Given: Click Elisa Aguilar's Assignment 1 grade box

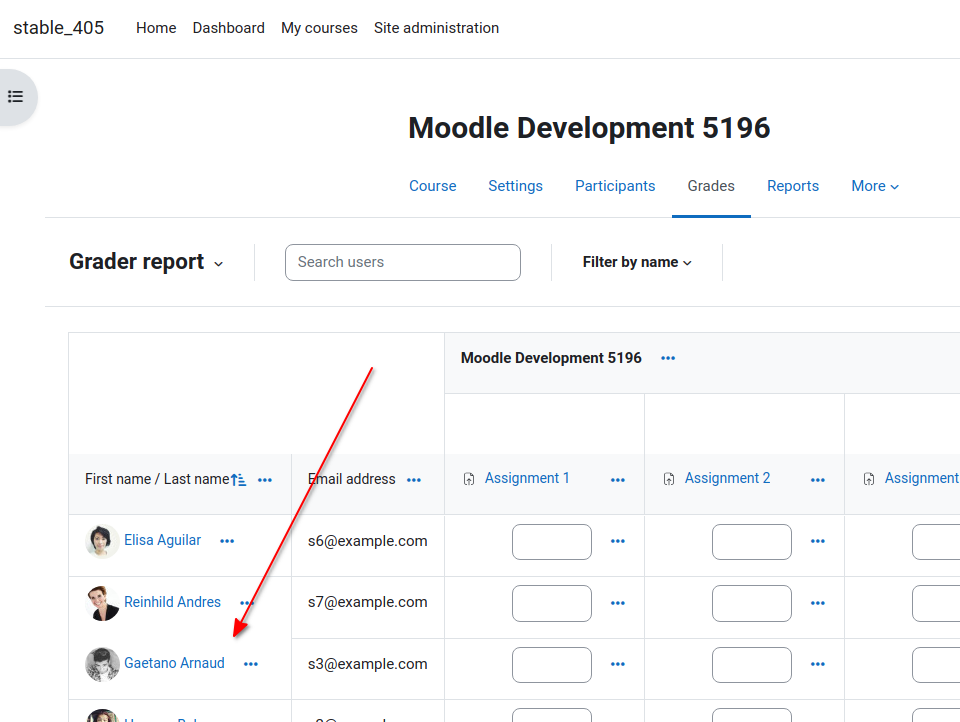Looking at the screenshot, I should pos(552,542).
